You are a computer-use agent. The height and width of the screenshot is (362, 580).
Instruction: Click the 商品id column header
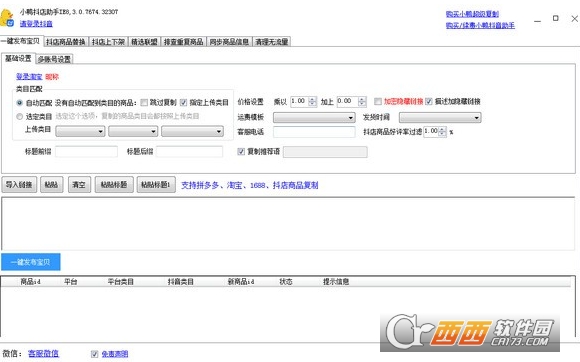tap(30, 282)
